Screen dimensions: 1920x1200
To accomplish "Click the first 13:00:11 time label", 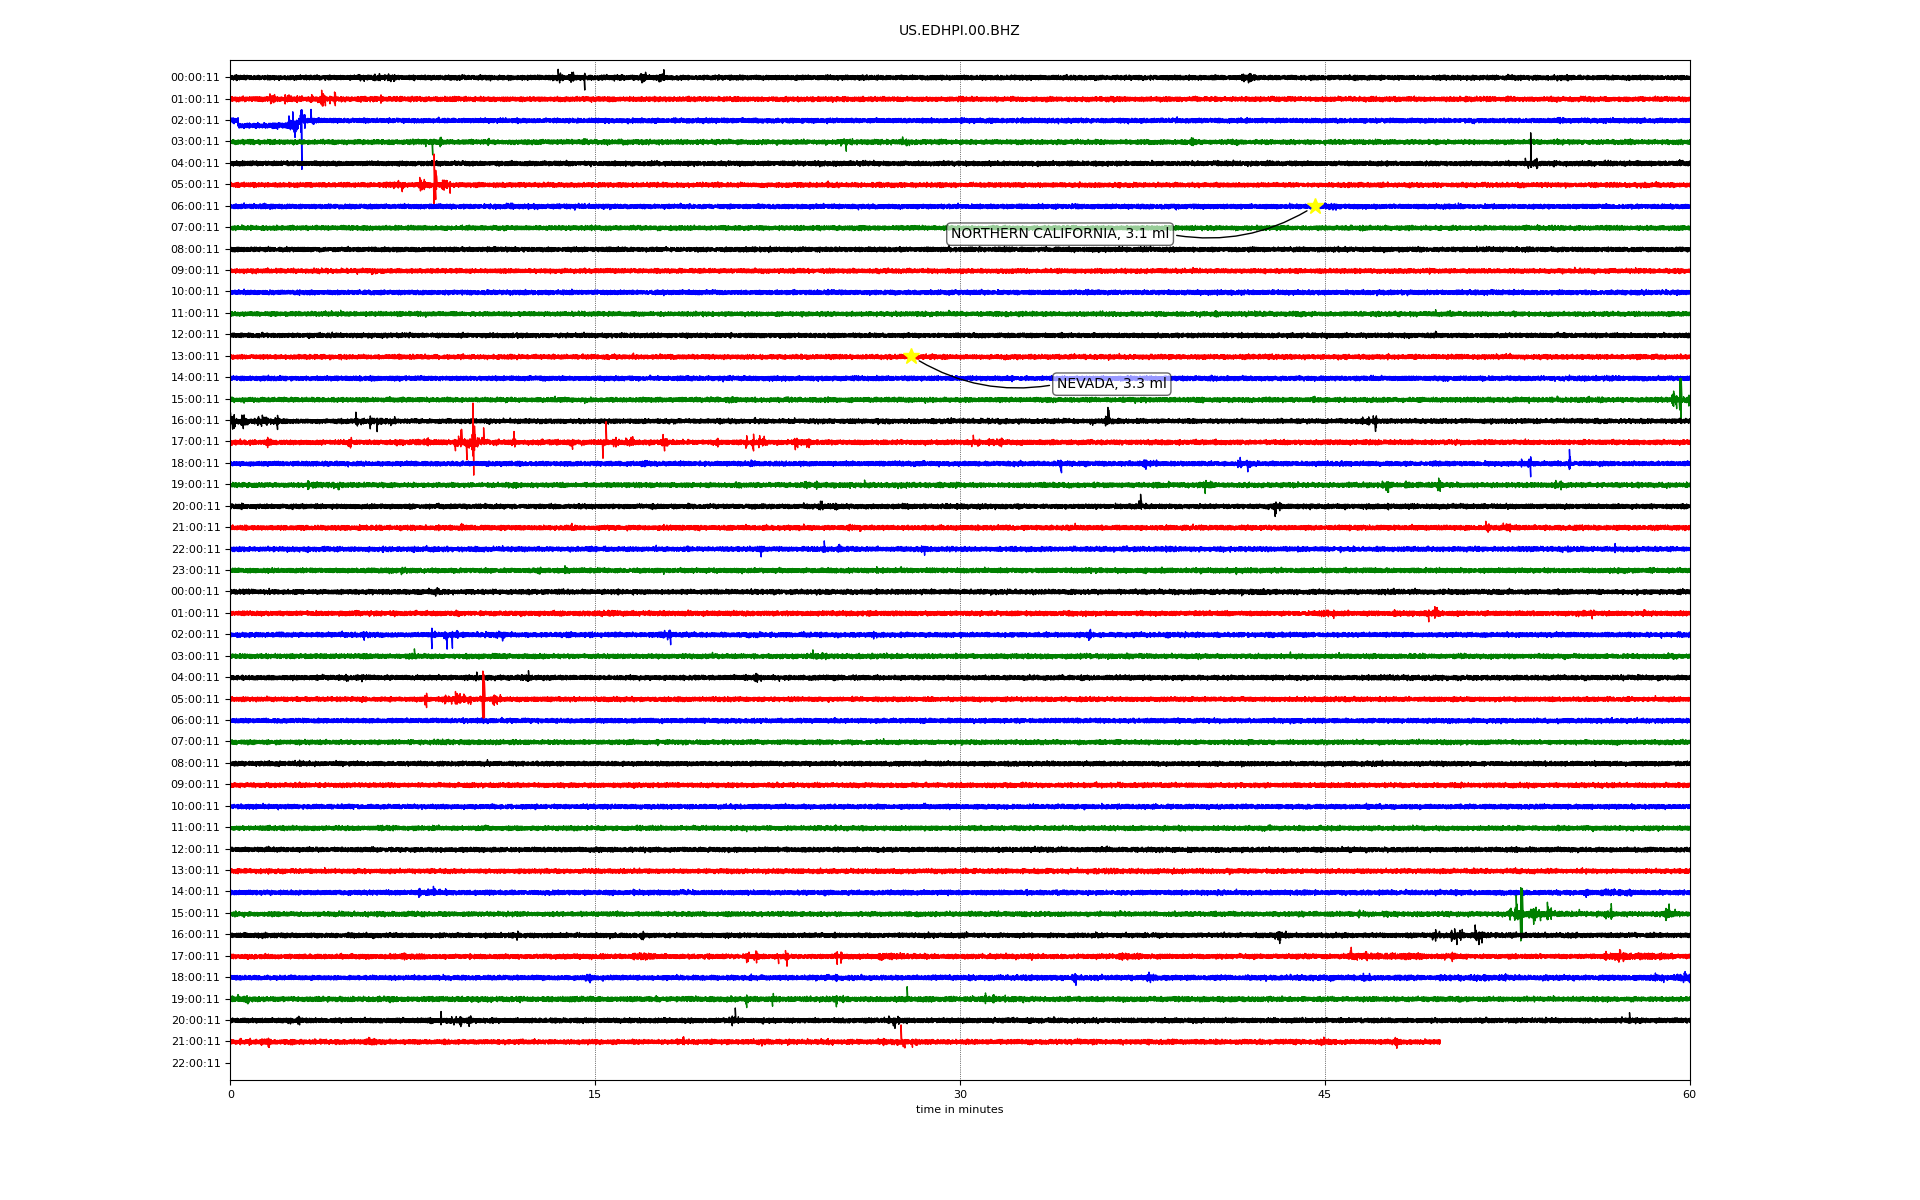I will (x=195, y=357).
